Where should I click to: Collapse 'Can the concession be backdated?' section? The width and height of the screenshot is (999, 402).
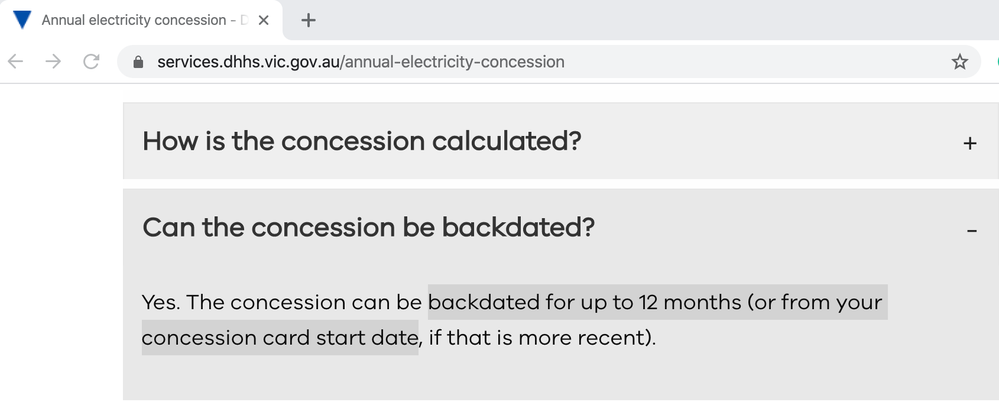[369, 228]
